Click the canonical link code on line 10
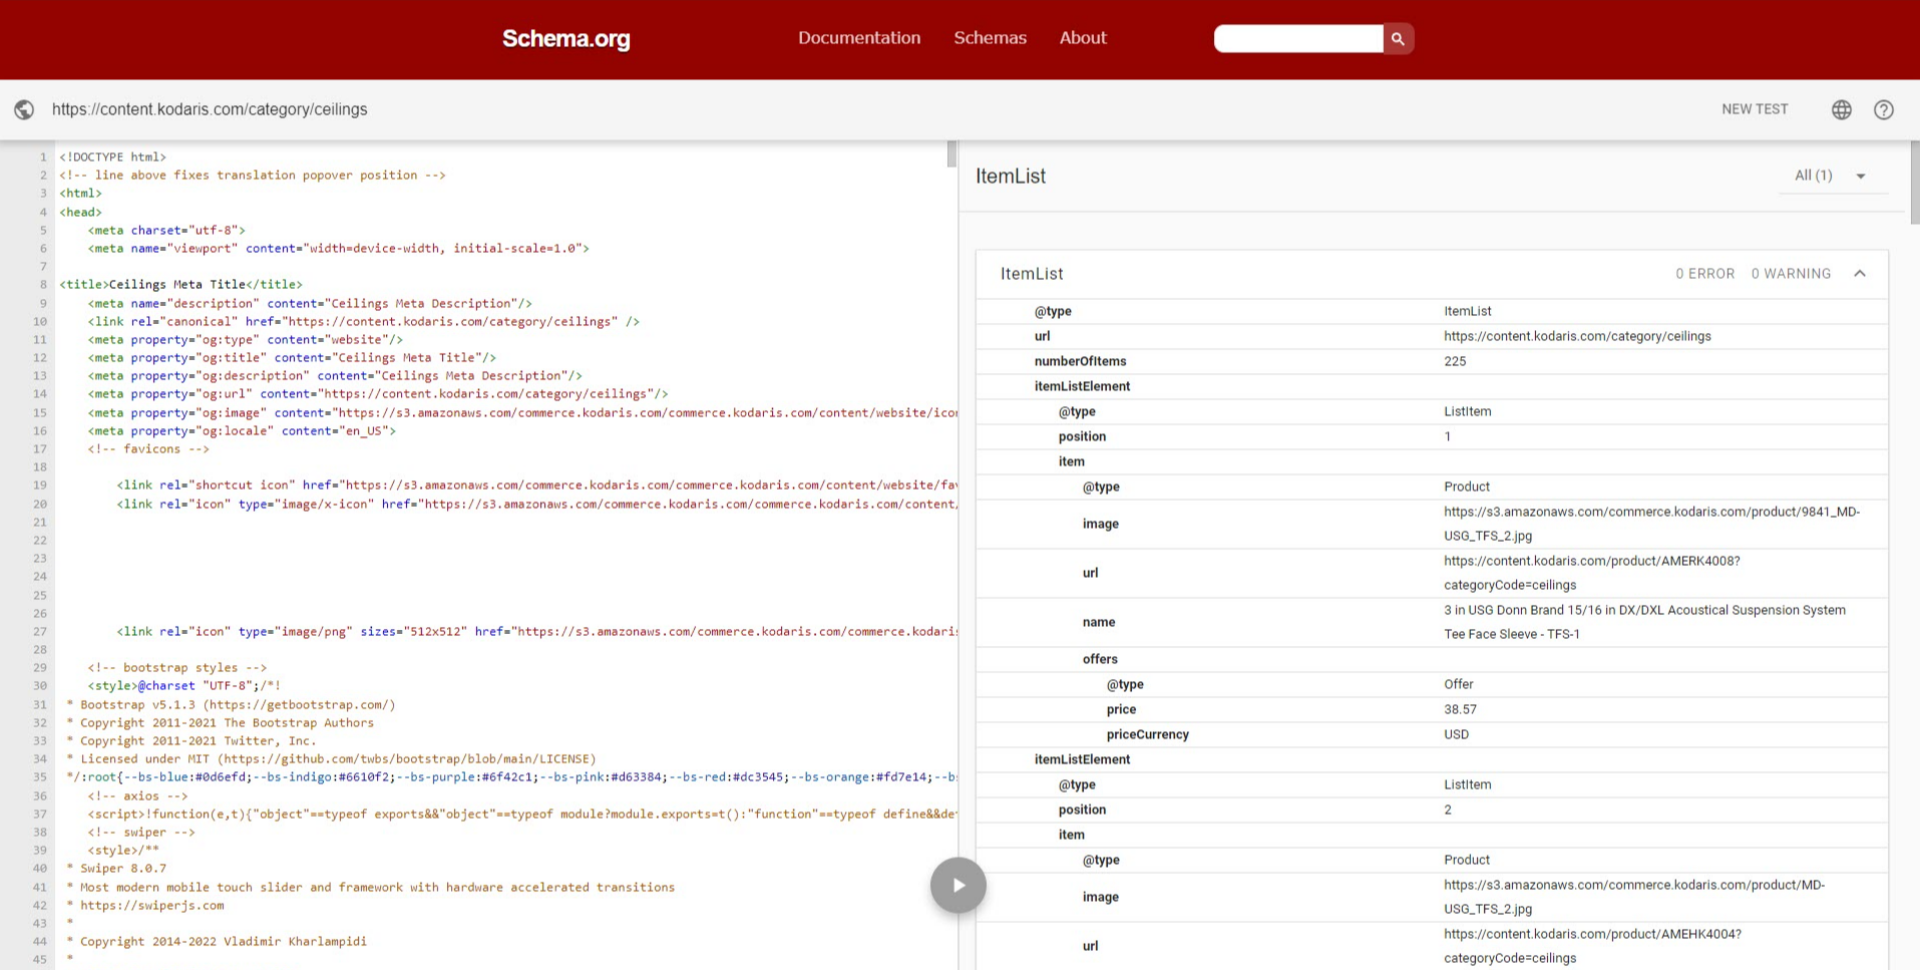1920x970 pixels. click(x=363, y=322)
